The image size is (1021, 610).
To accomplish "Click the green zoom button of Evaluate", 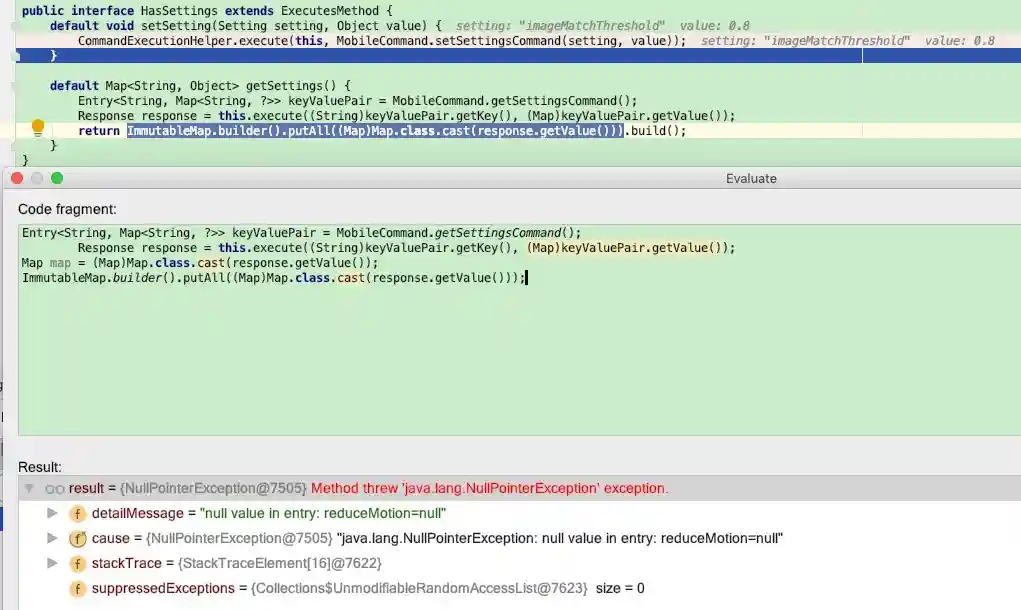I will pos(57,178).
